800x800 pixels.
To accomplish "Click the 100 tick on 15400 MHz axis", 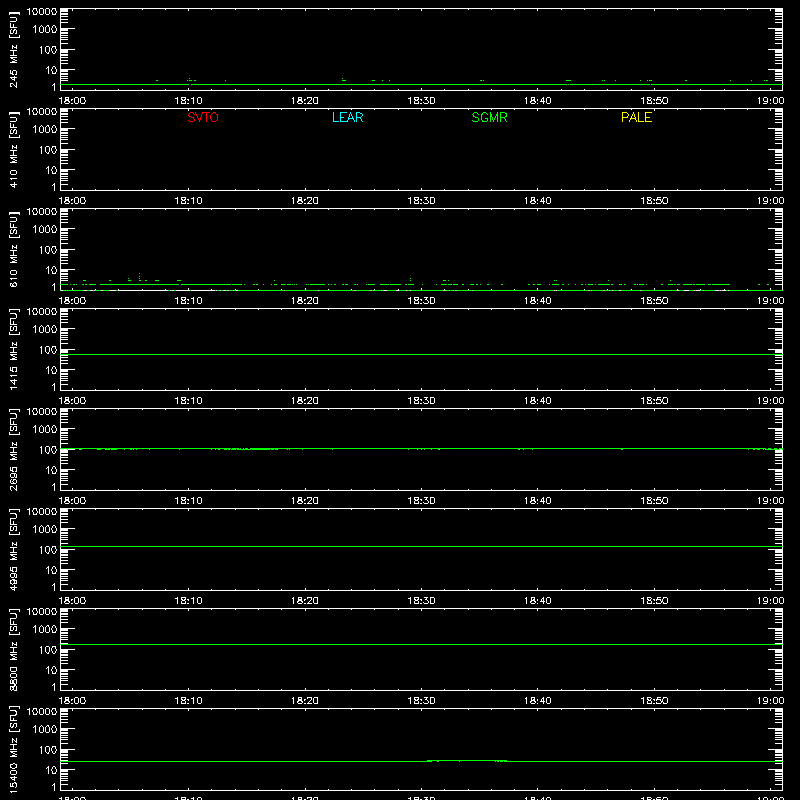I will coord(48,749).
